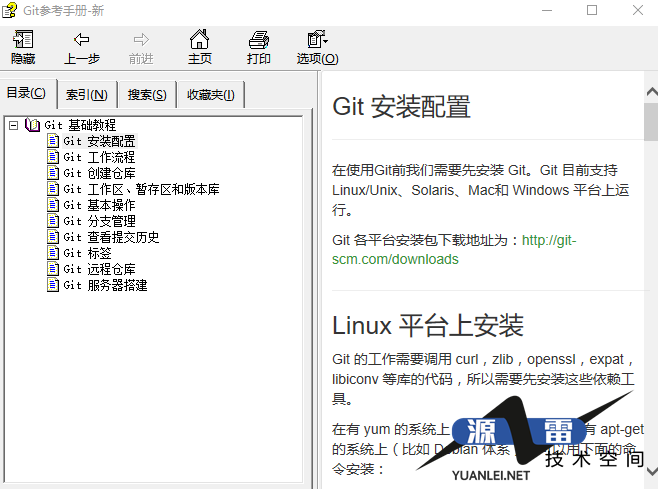Click the page icon beside Git 工作流程
Screen dimensions: 658x489
pos(53,157)
